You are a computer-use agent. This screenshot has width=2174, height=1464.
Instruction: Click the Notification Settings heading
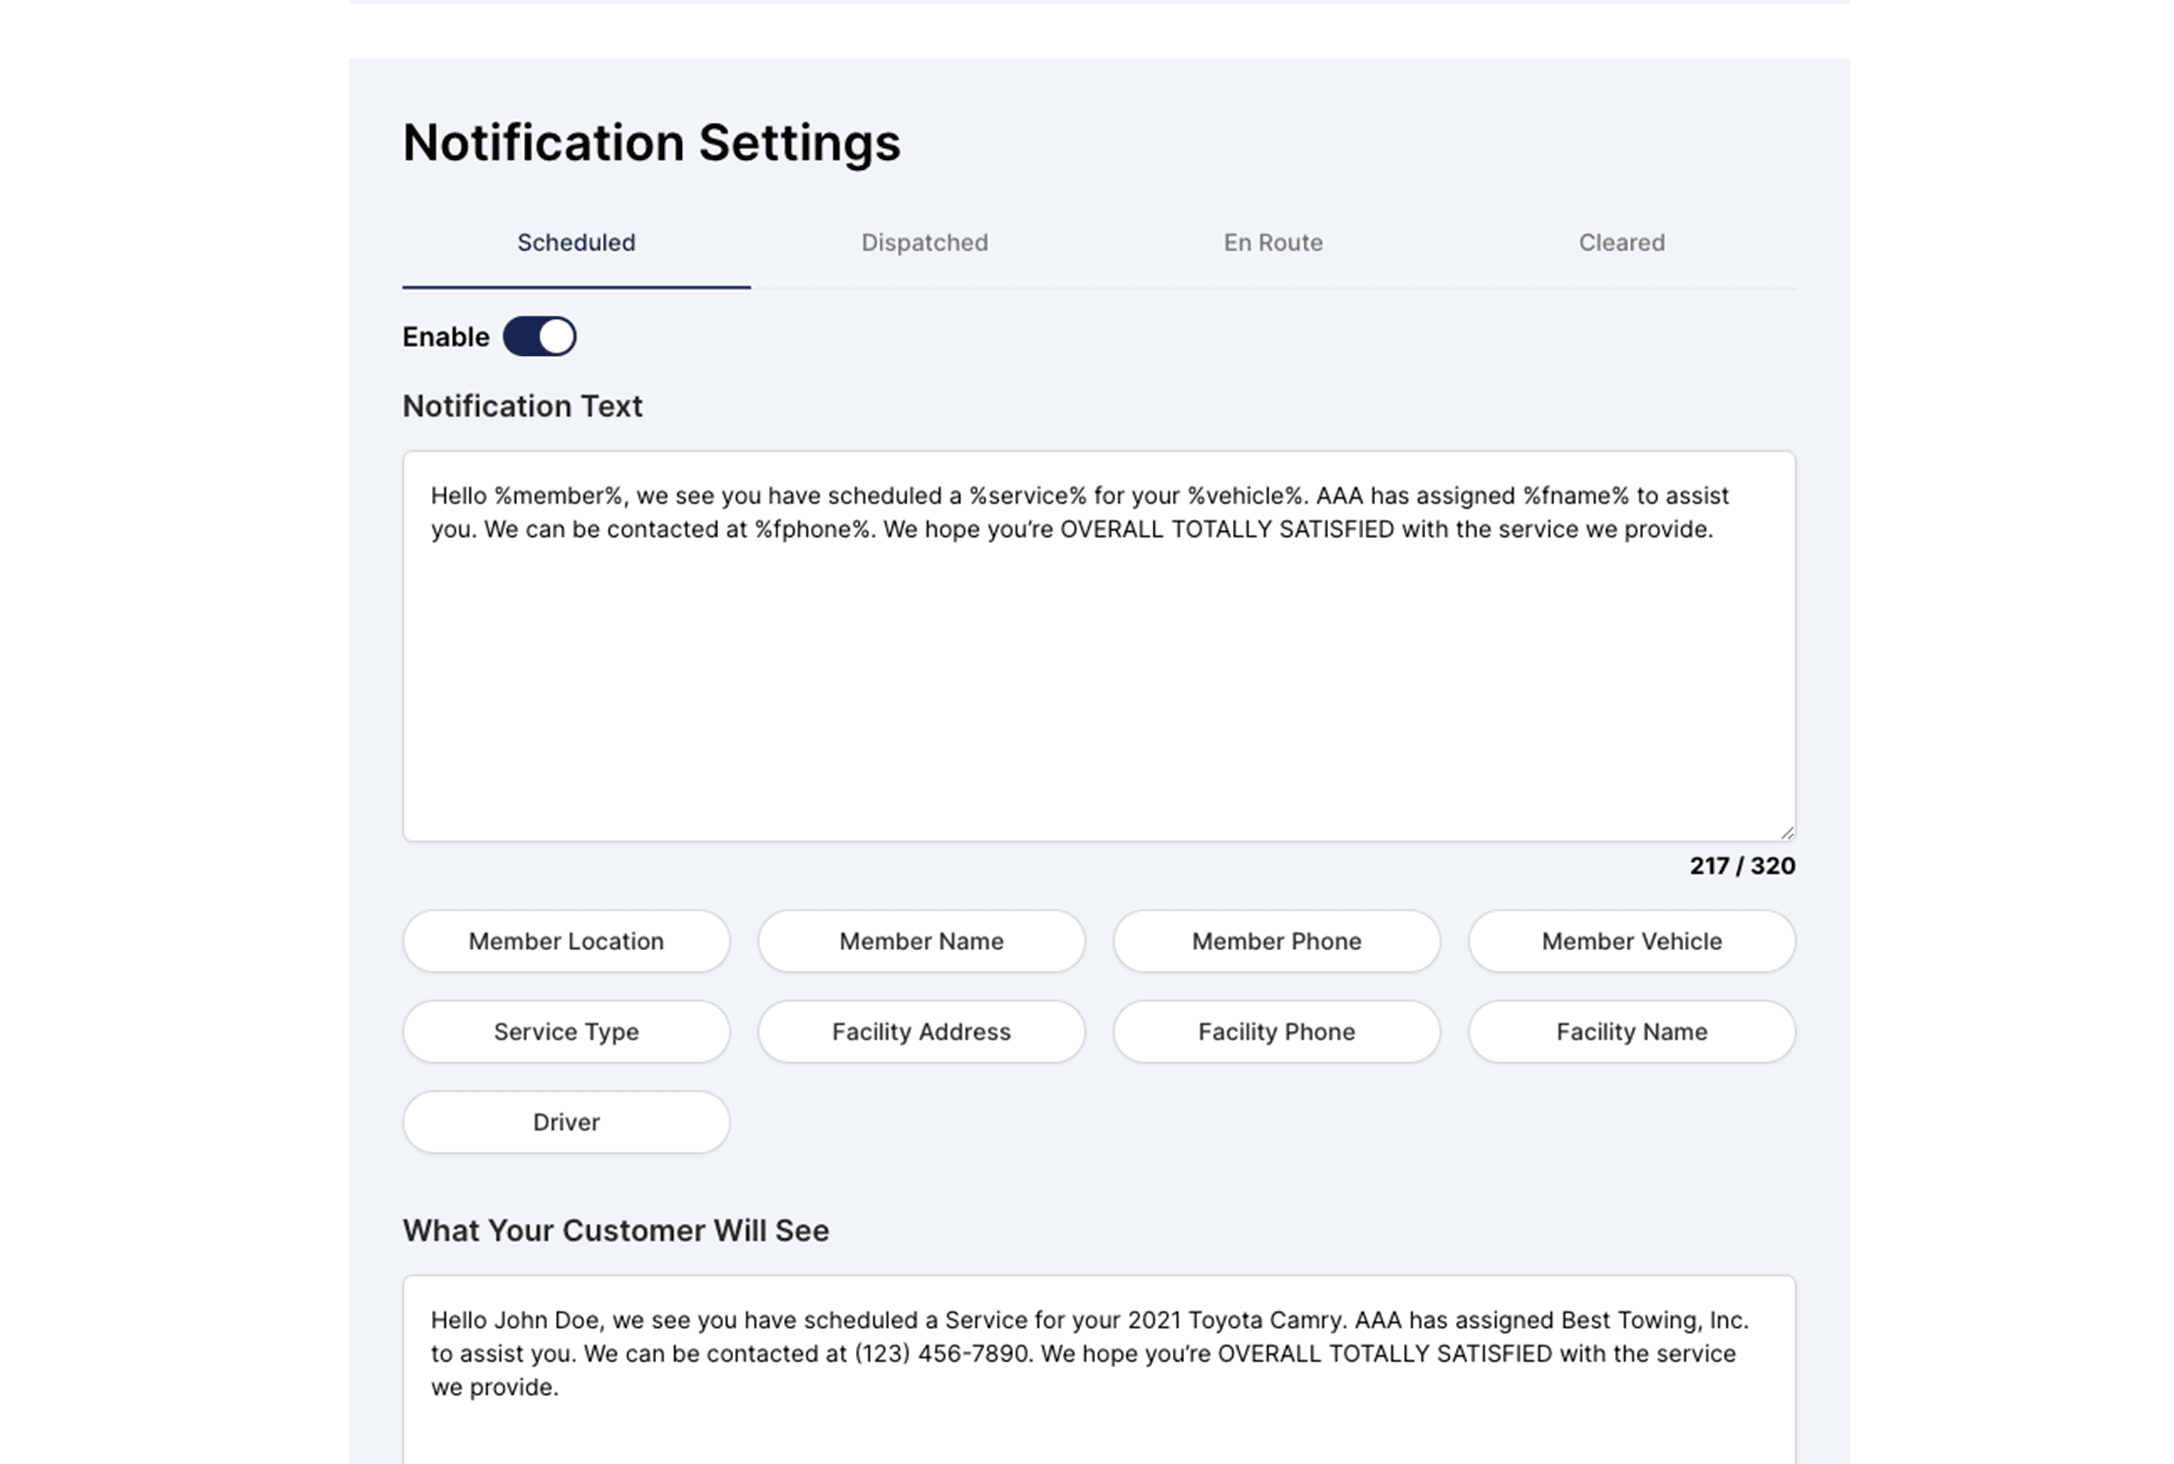point(651,142)
